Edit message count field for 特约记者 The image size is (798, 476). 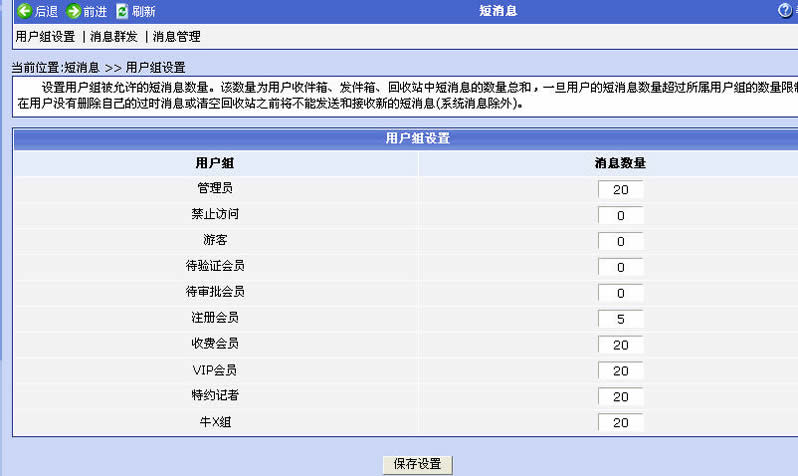pyautogui.click(x=620, y=397)
